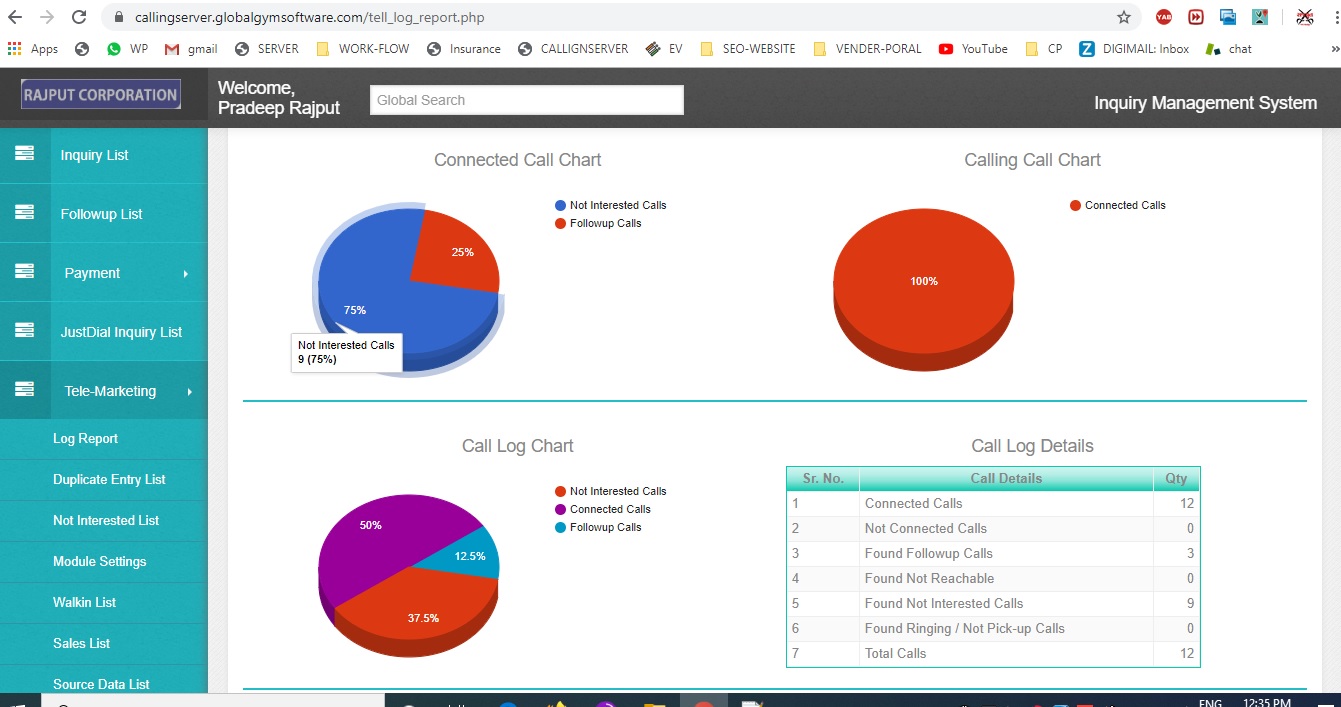Image resolution: width=1341 pixels, height=707 pixels.
Task: Bookmark this page with the star icon
Action: 1123,17
